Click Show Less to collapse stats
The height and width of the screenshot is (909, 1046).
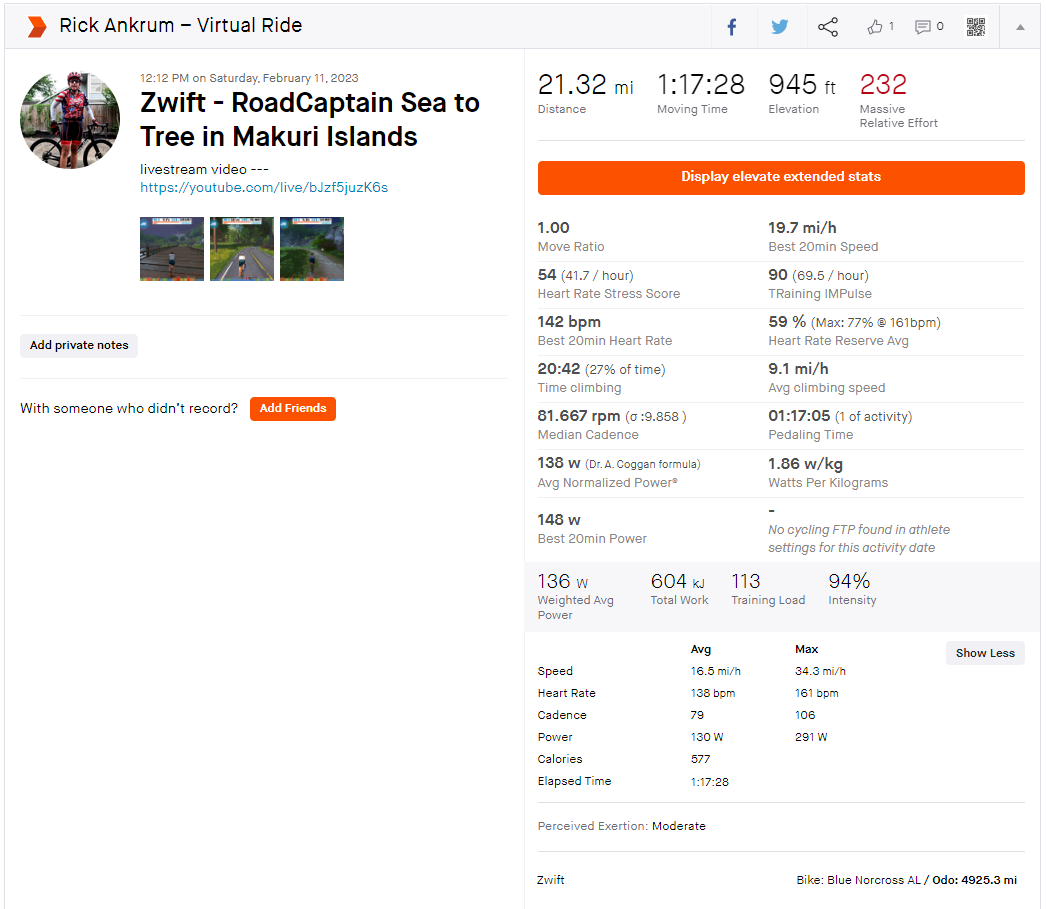pyautogui.click(x=985, y=653)
